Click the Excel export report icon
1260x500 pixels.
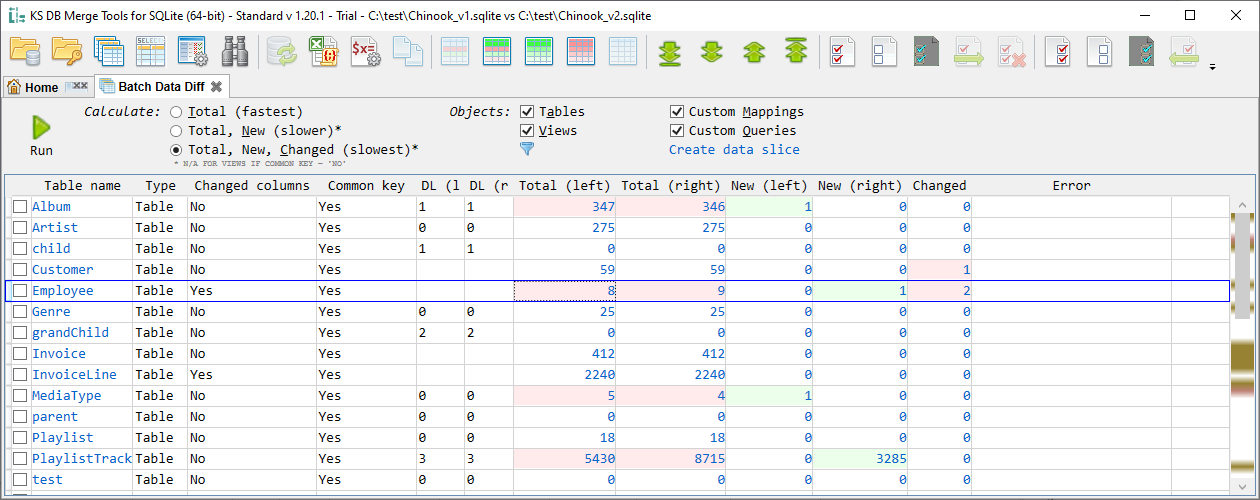(322, 51)
